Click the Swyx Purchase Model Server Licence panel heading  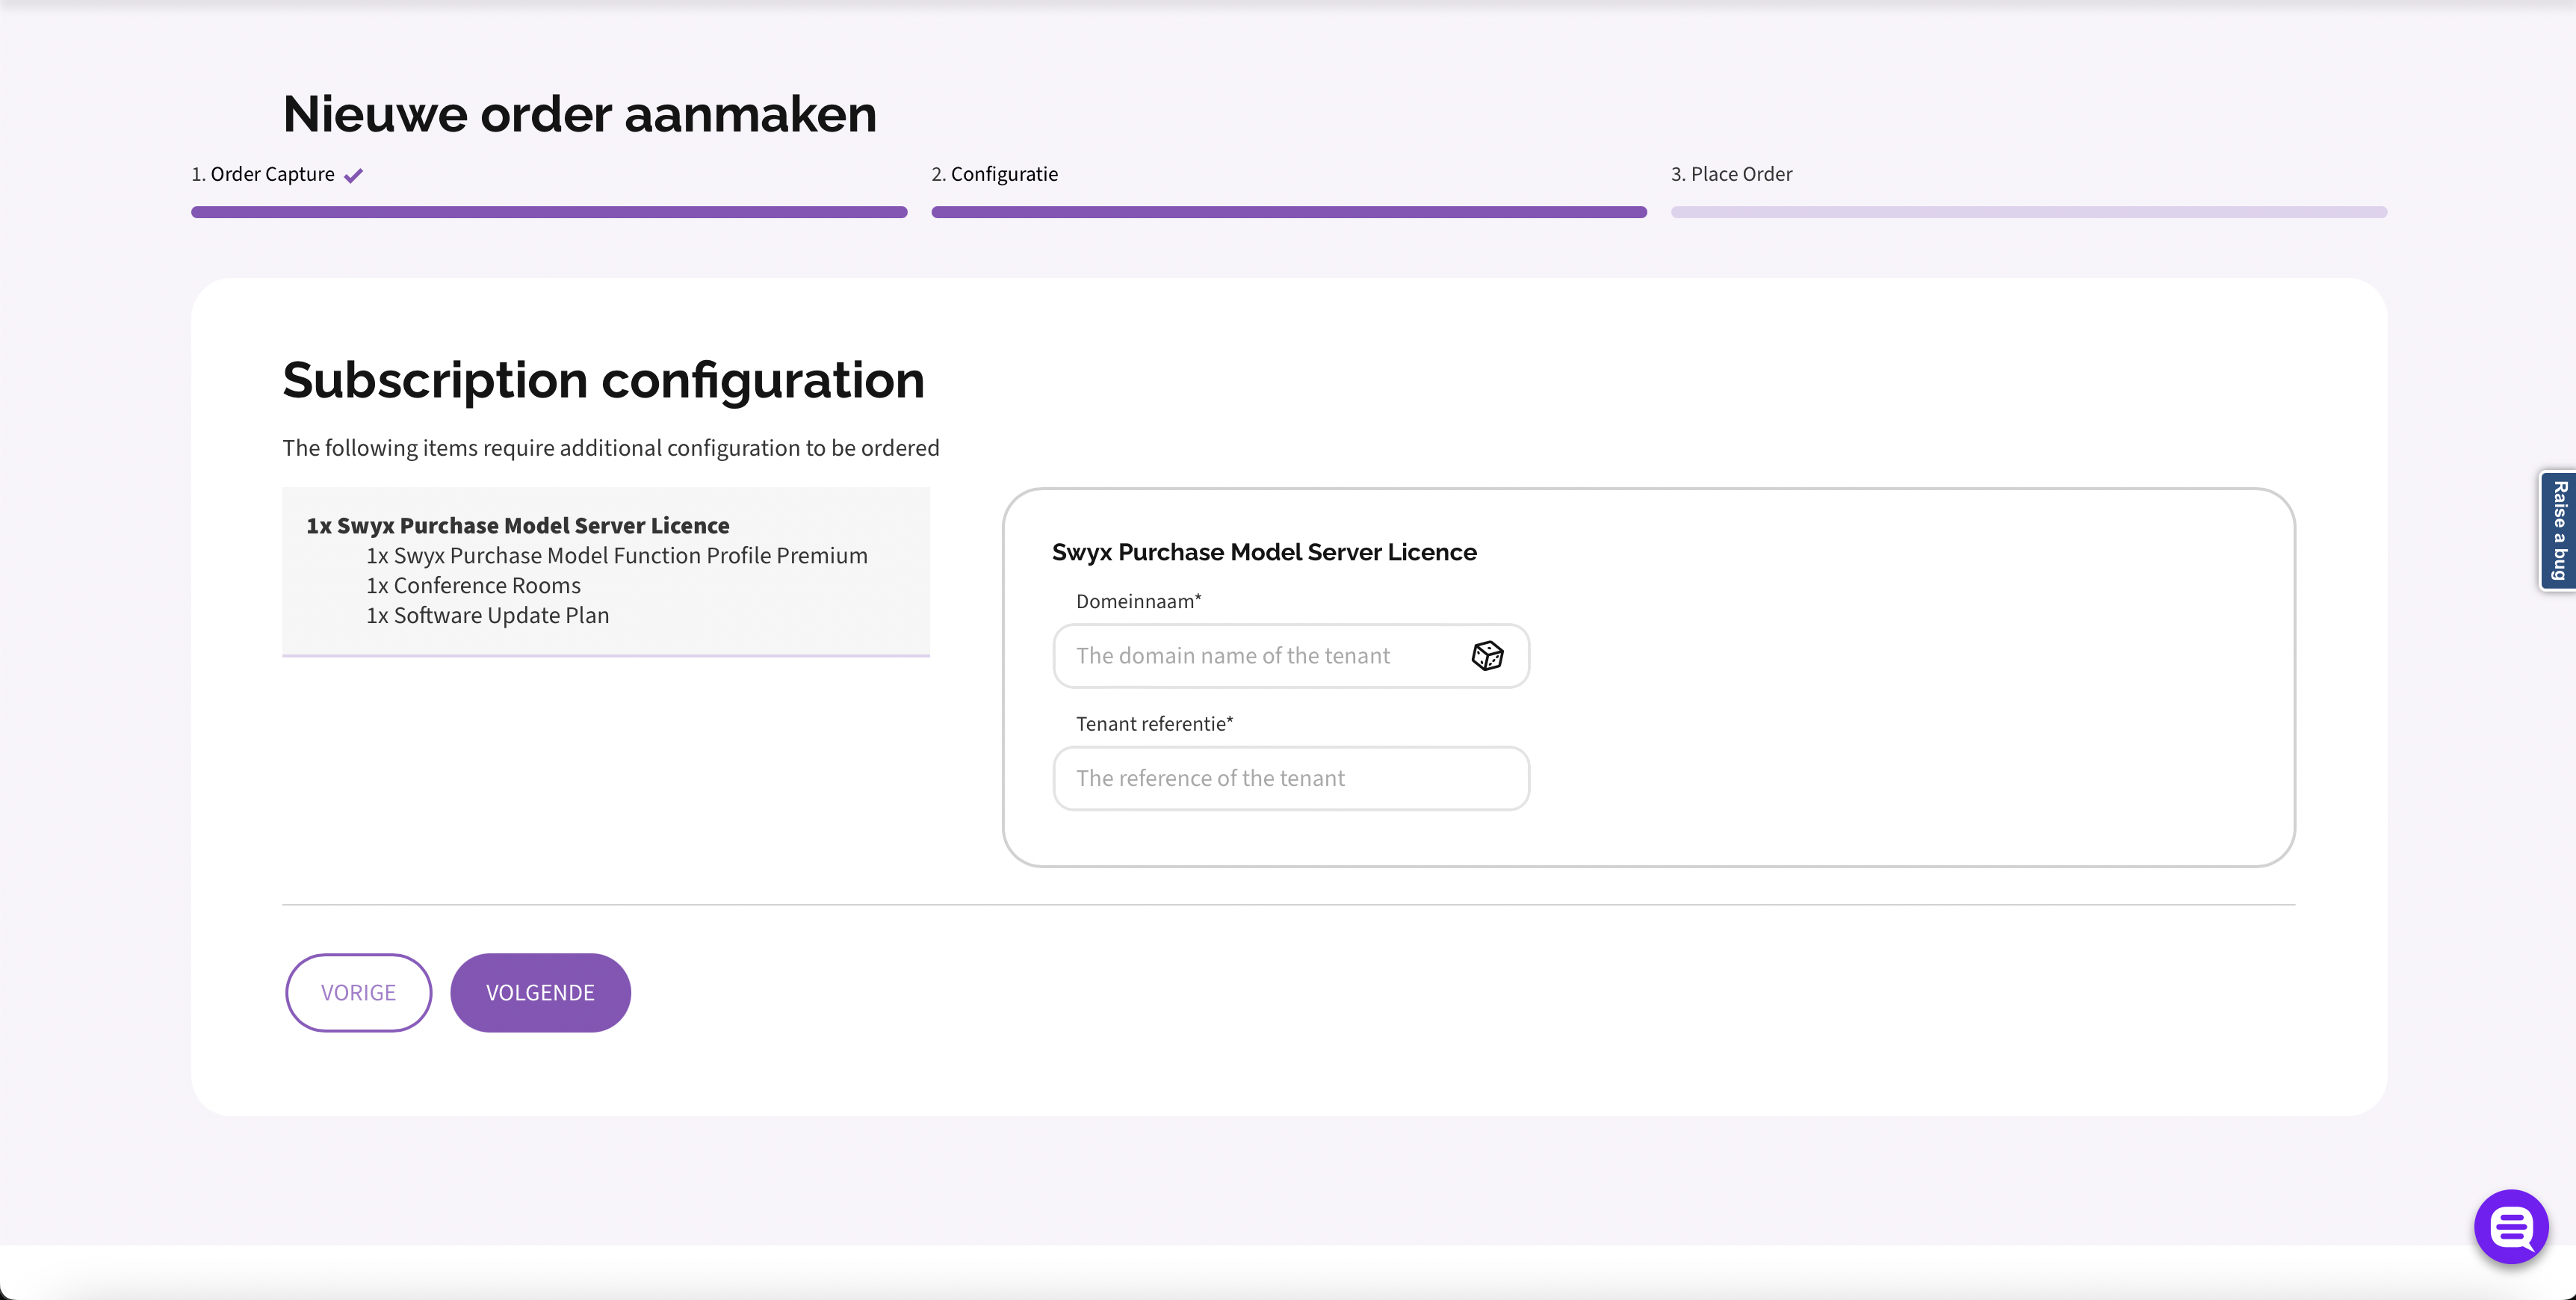tap(1264, 551)
